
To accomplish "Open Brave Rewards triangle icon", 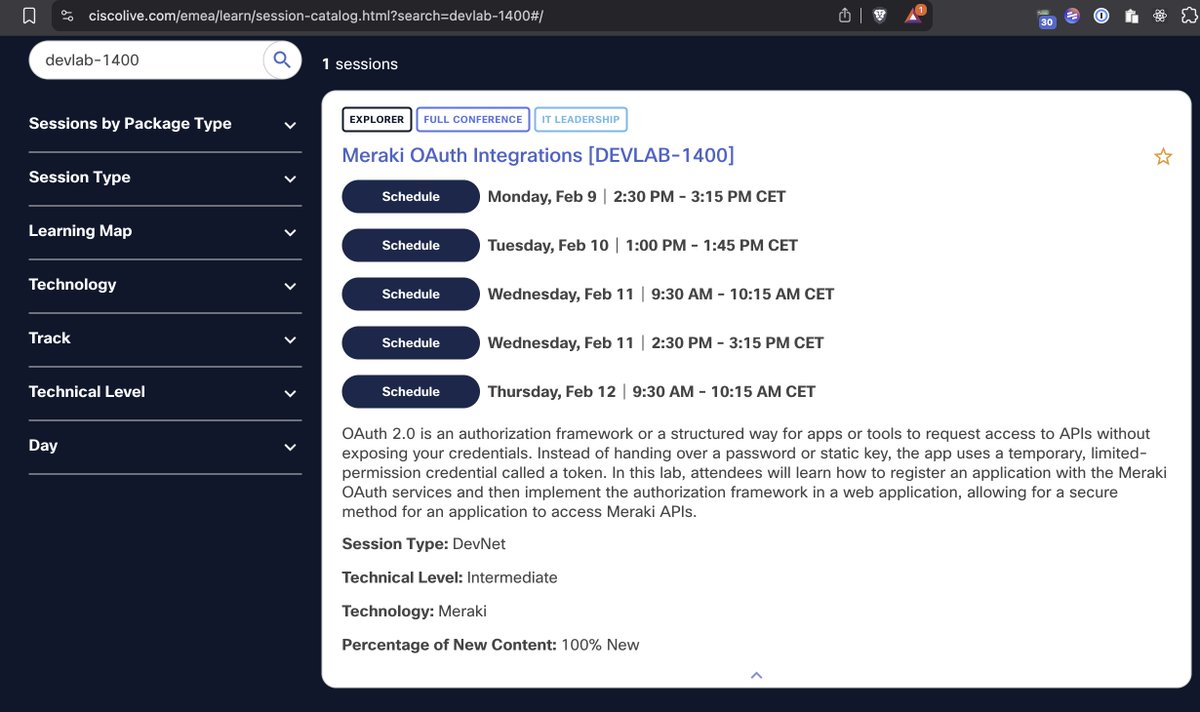I will point(913,15).
